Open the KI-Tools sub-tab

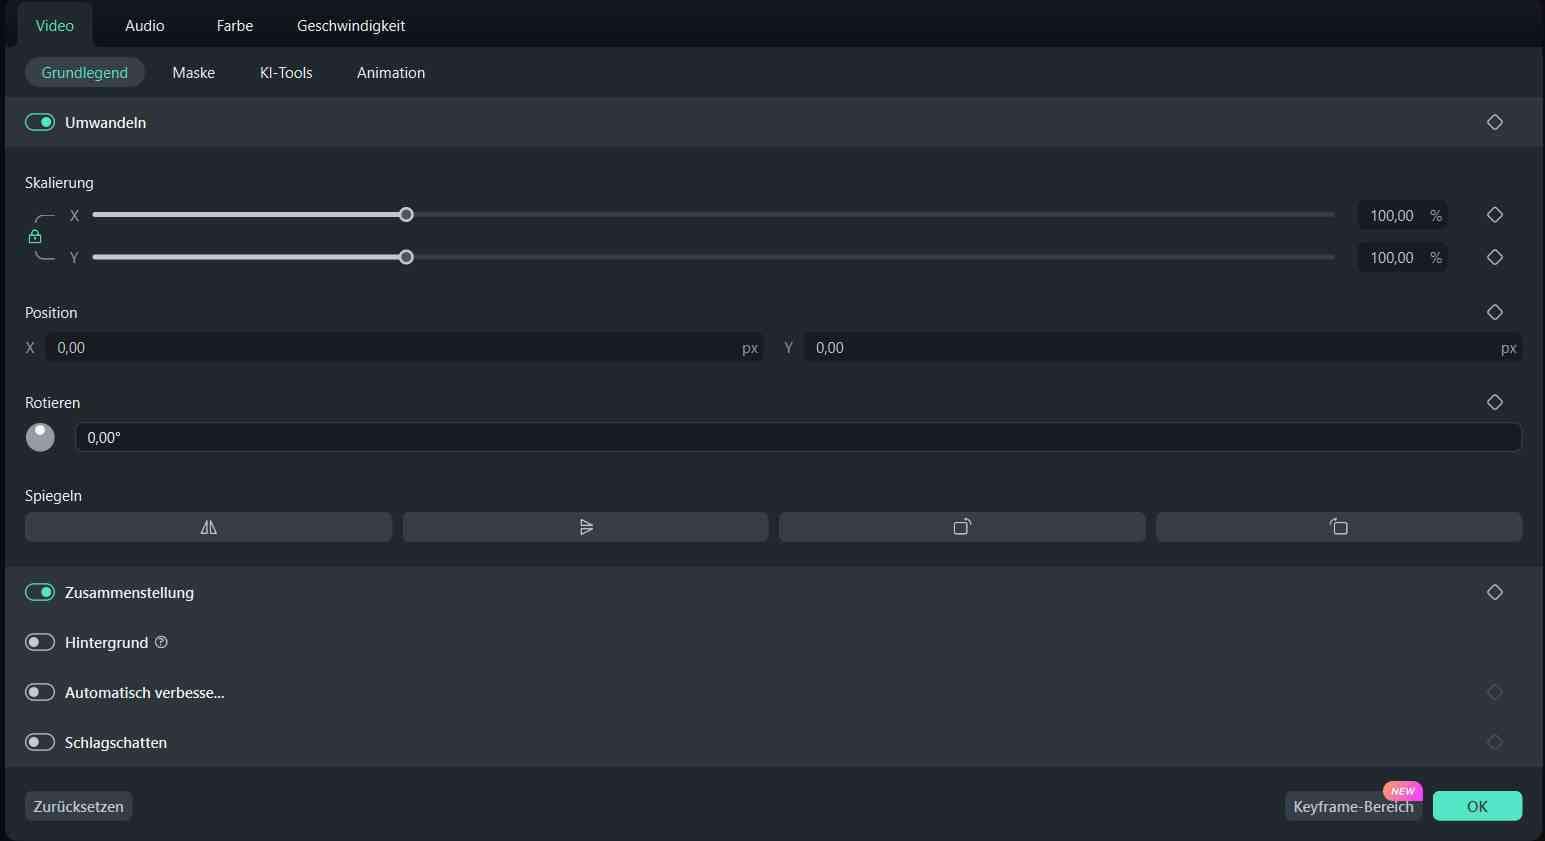[x=286, y=72]
